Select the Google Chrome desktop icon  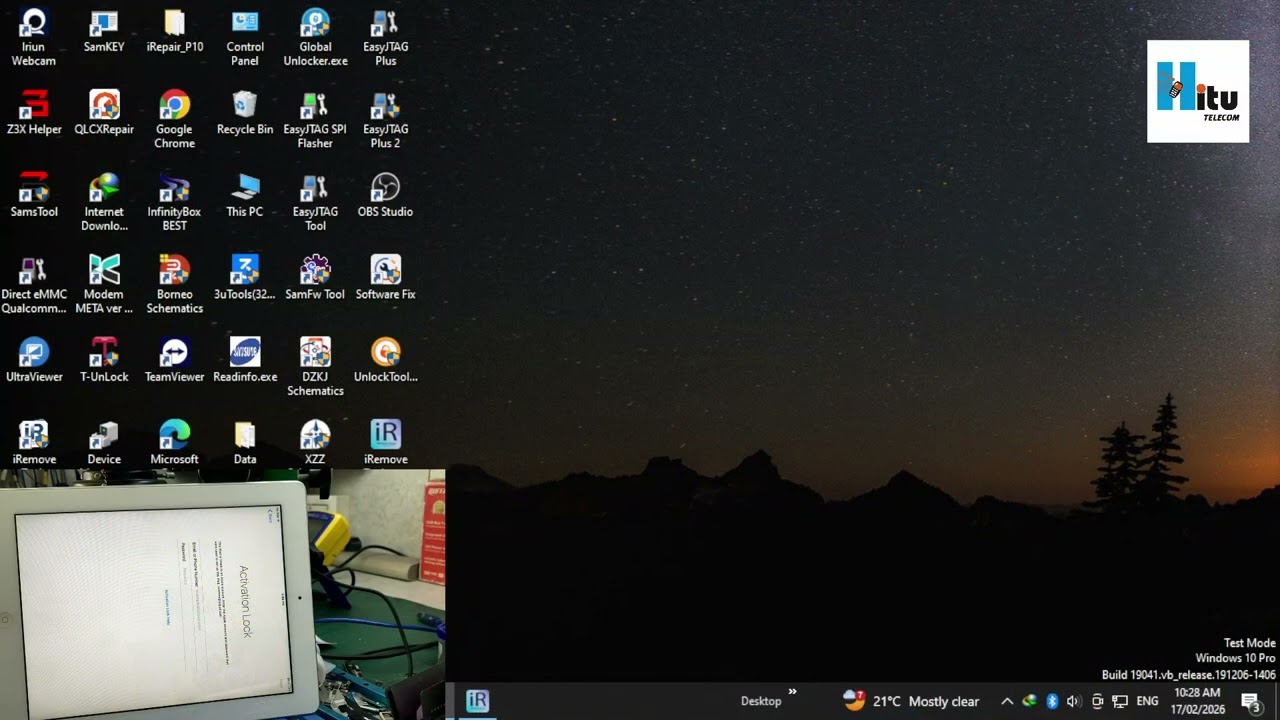point(174,120)
